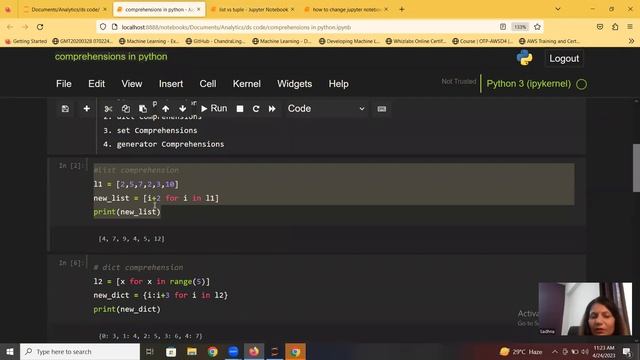Image resolution: width=640 pixels, height=360 pixels.
Task: Run the selected cell
Action: [x=214, y=109]
